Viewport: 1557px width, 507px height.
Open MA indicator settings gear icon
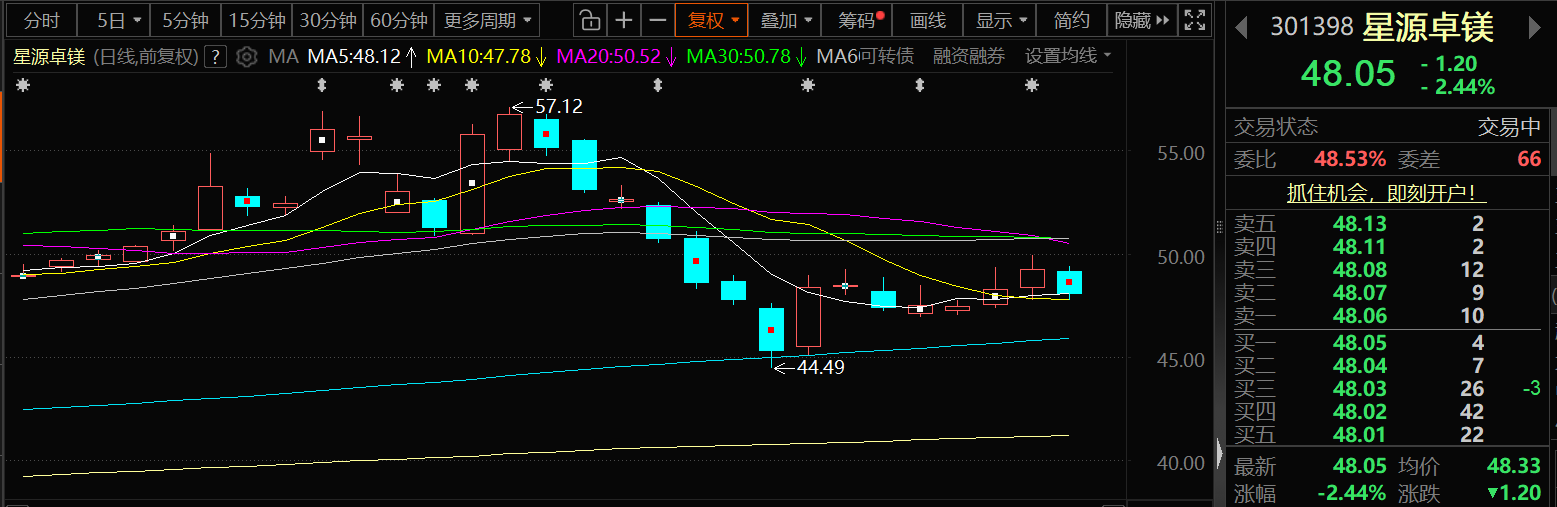[247, 57]
